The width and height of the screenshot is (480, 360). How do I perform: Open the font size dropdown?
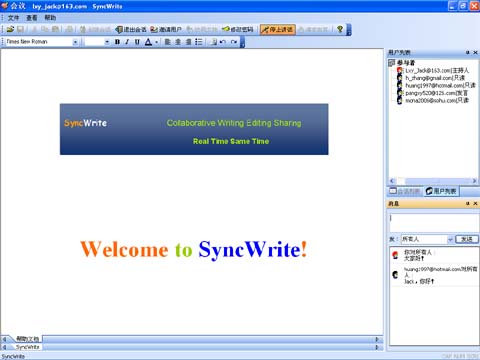107,42
